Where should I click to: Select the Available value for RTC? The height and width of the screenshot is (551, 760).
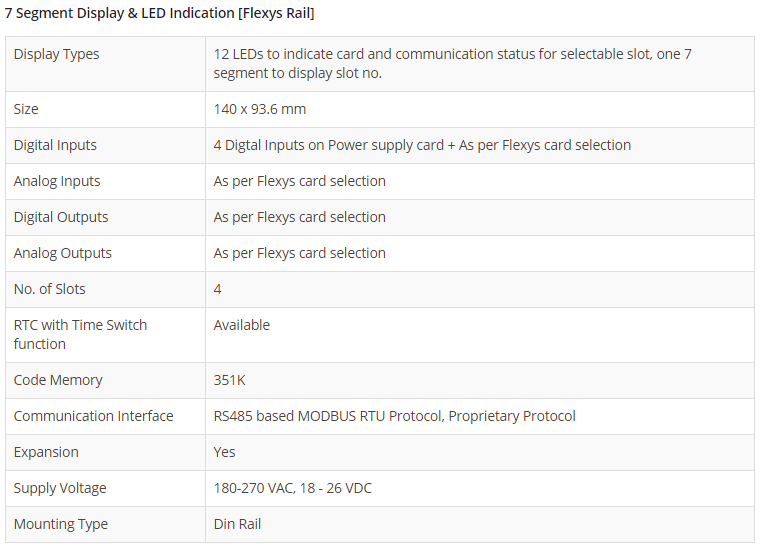pos(242,325)
